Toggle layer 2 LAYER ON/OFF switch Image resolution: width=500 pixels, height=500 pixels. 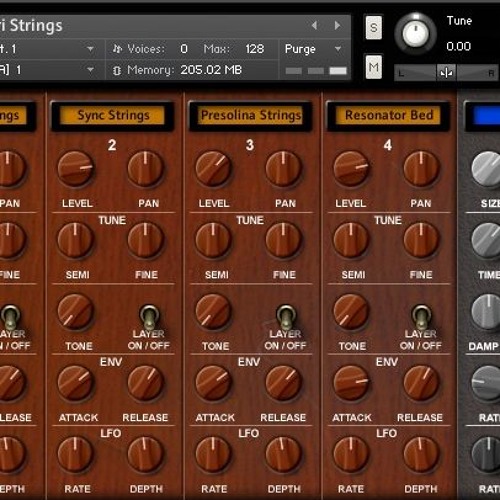(x=149, y=317)
